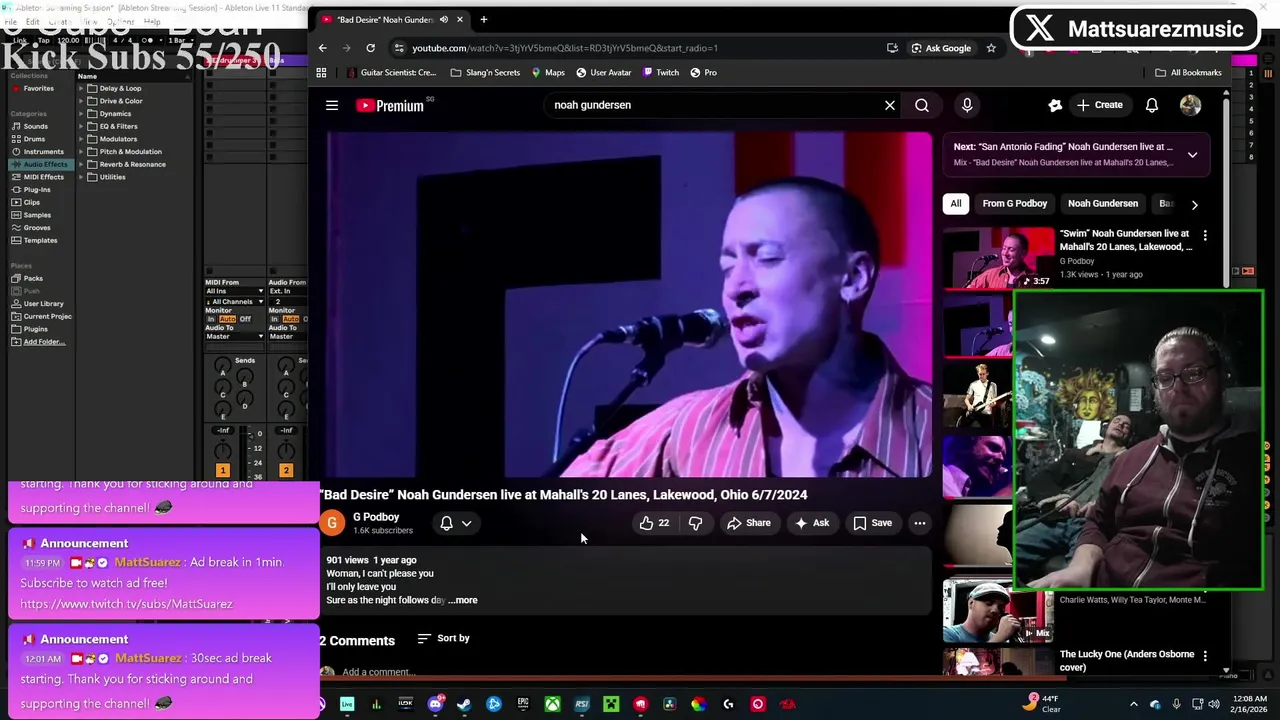Expand the mix playlist panel chevron

[x=1192, y=155]
